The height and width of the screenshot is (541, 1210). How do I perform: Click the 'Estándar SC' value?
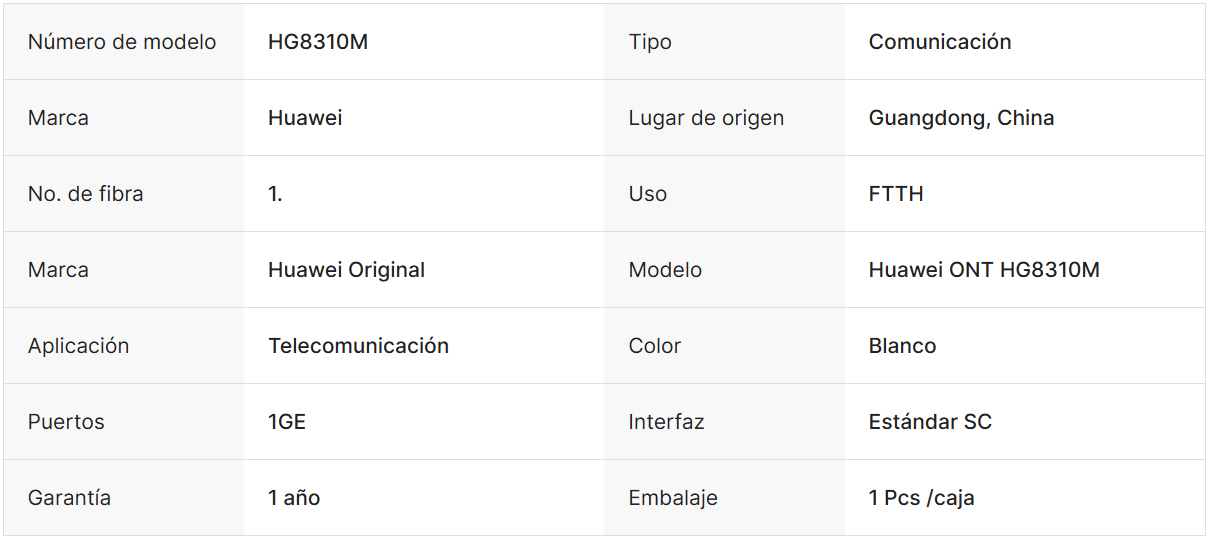pyautogui.click(x=930, y=422)
